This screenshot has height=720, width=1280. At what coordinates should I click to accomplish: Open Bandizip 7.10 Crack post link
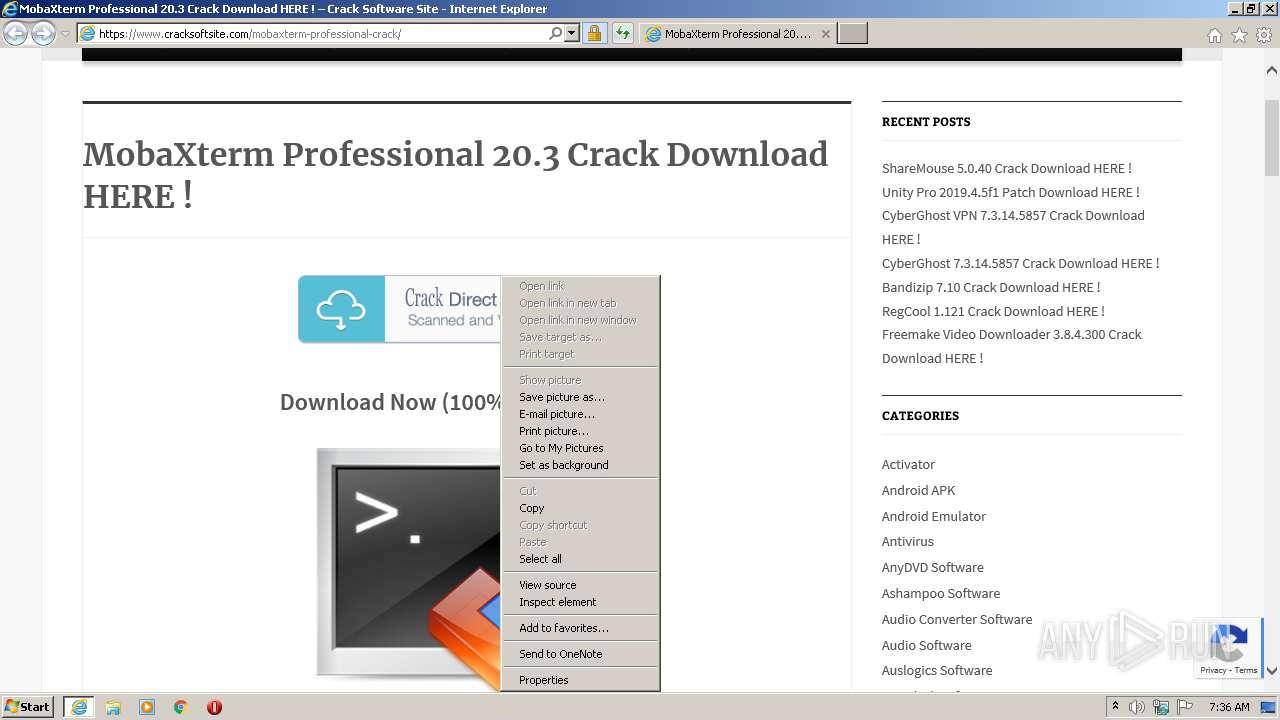point(991,287)
